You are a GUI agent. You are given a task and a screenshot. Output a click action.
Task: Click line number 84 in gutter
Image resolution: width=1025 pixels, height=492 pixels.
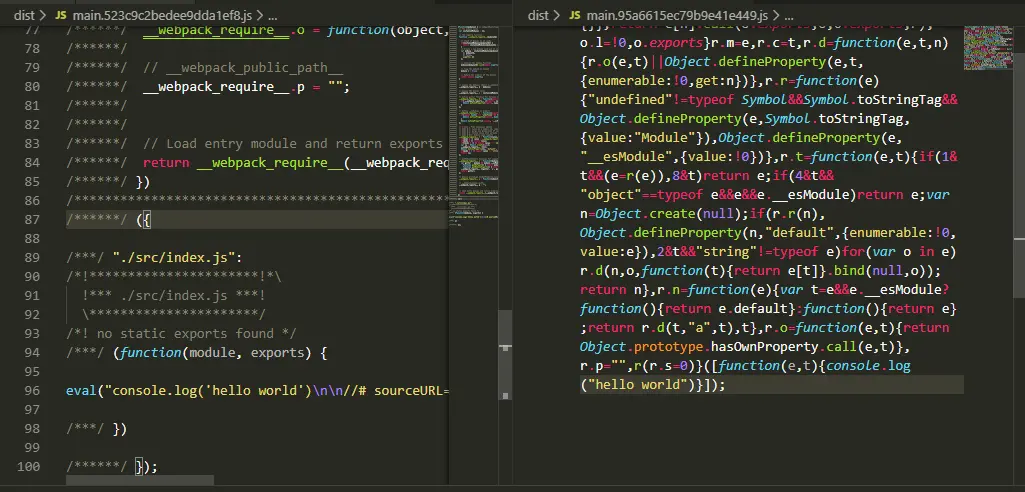[33, 163]
